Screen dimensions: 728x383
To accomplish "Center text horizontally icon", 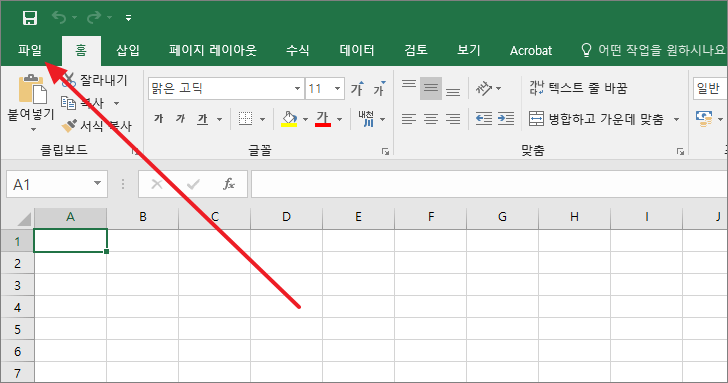I will click(431, 119).
